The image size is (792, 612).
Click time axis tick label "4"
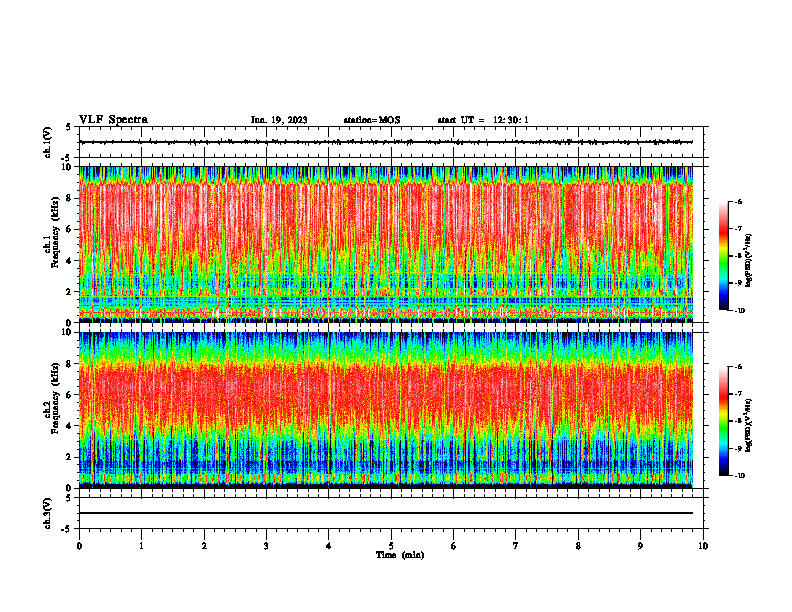pyautogui.click(x=329, y=546)
